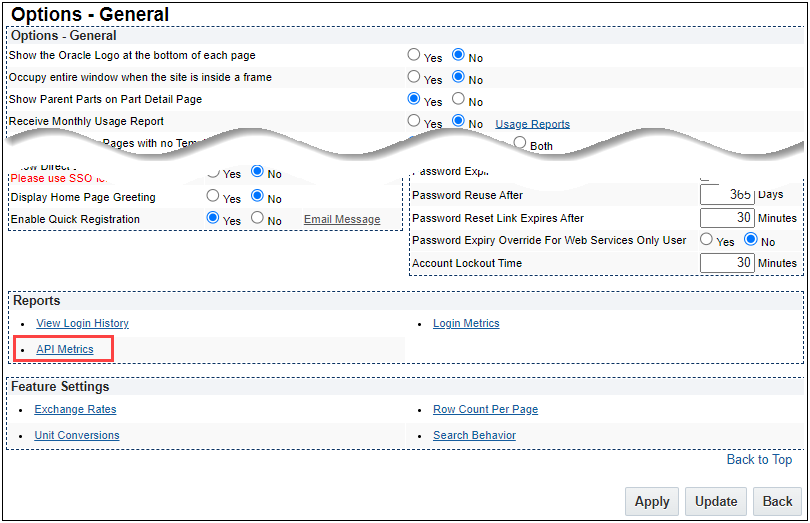Click the Receive Monthly Usage Report label
This screenshot has width=810, height=523.
(x=86, y=121)
